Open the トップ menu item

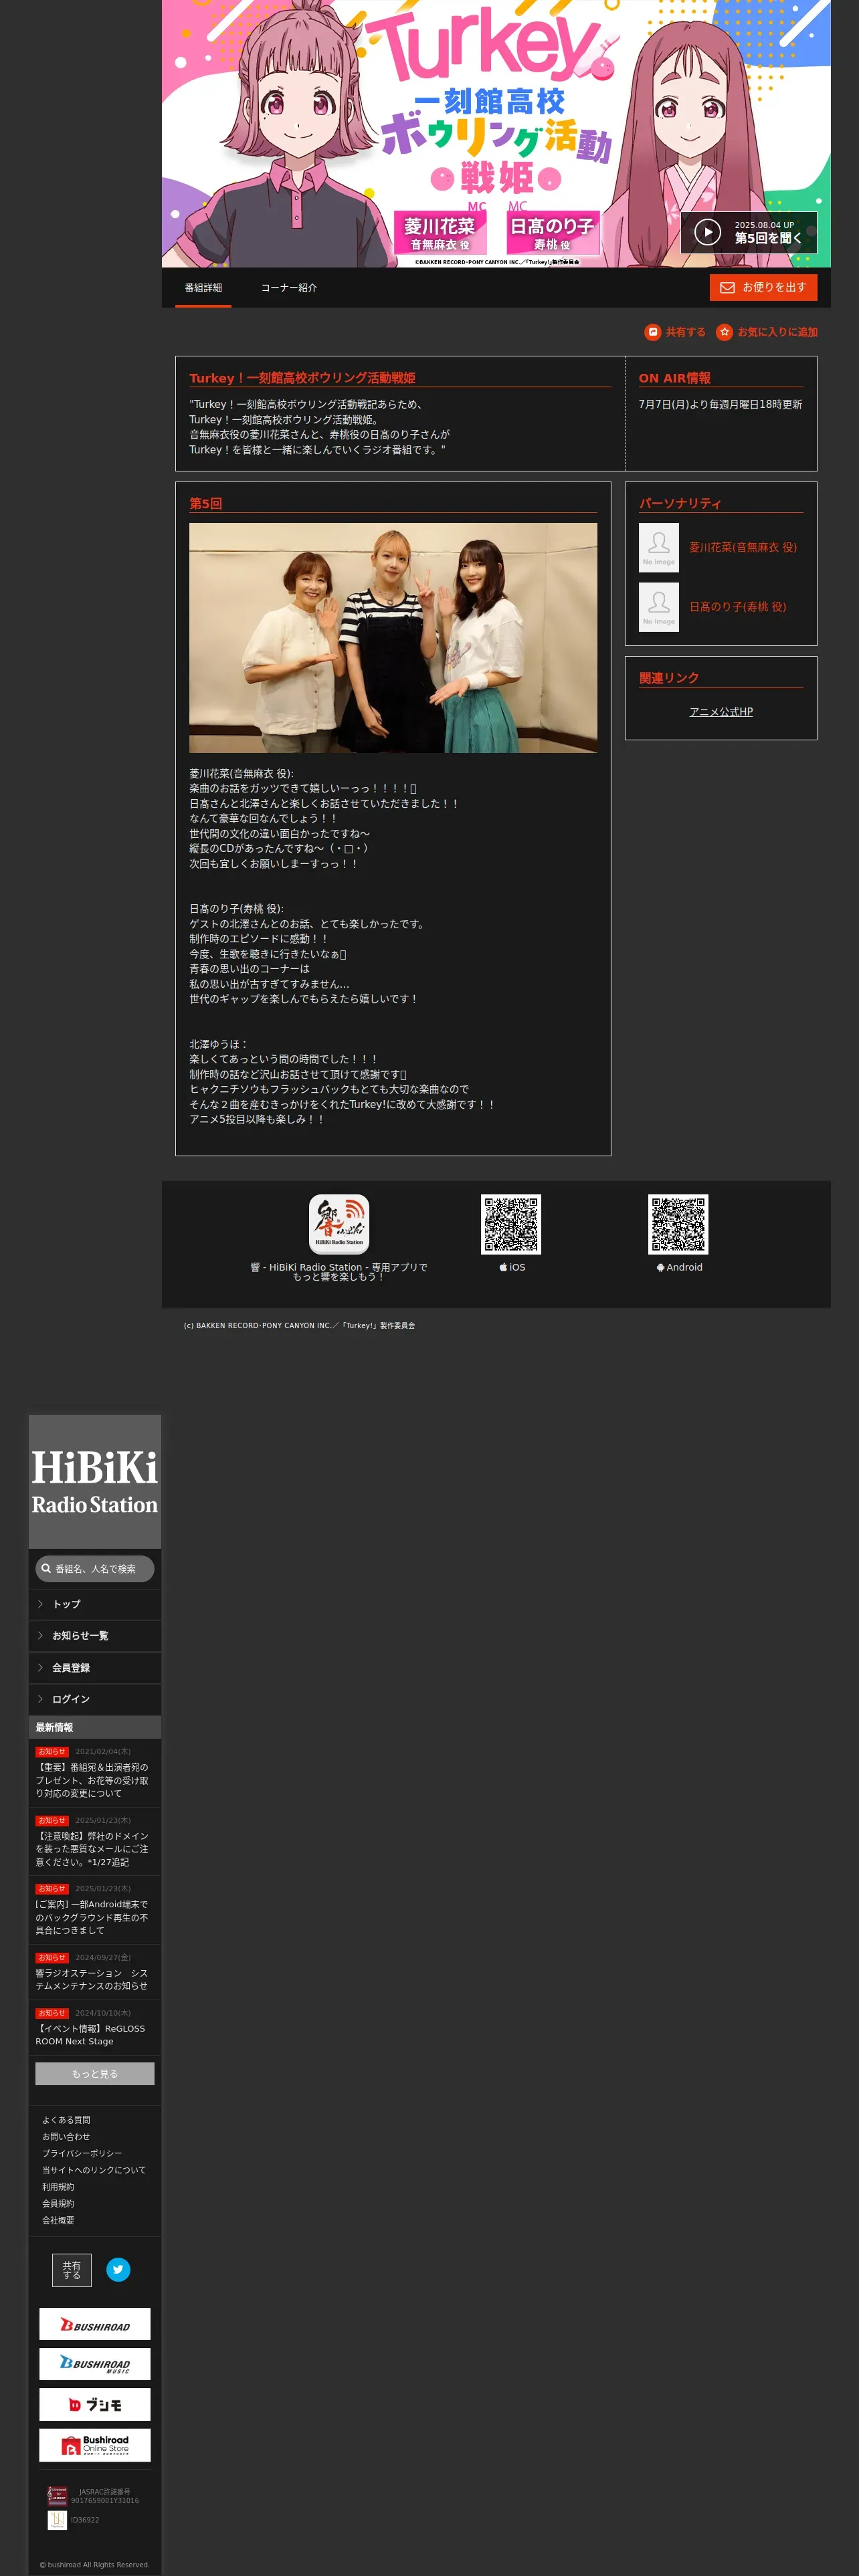[95, 1604]
